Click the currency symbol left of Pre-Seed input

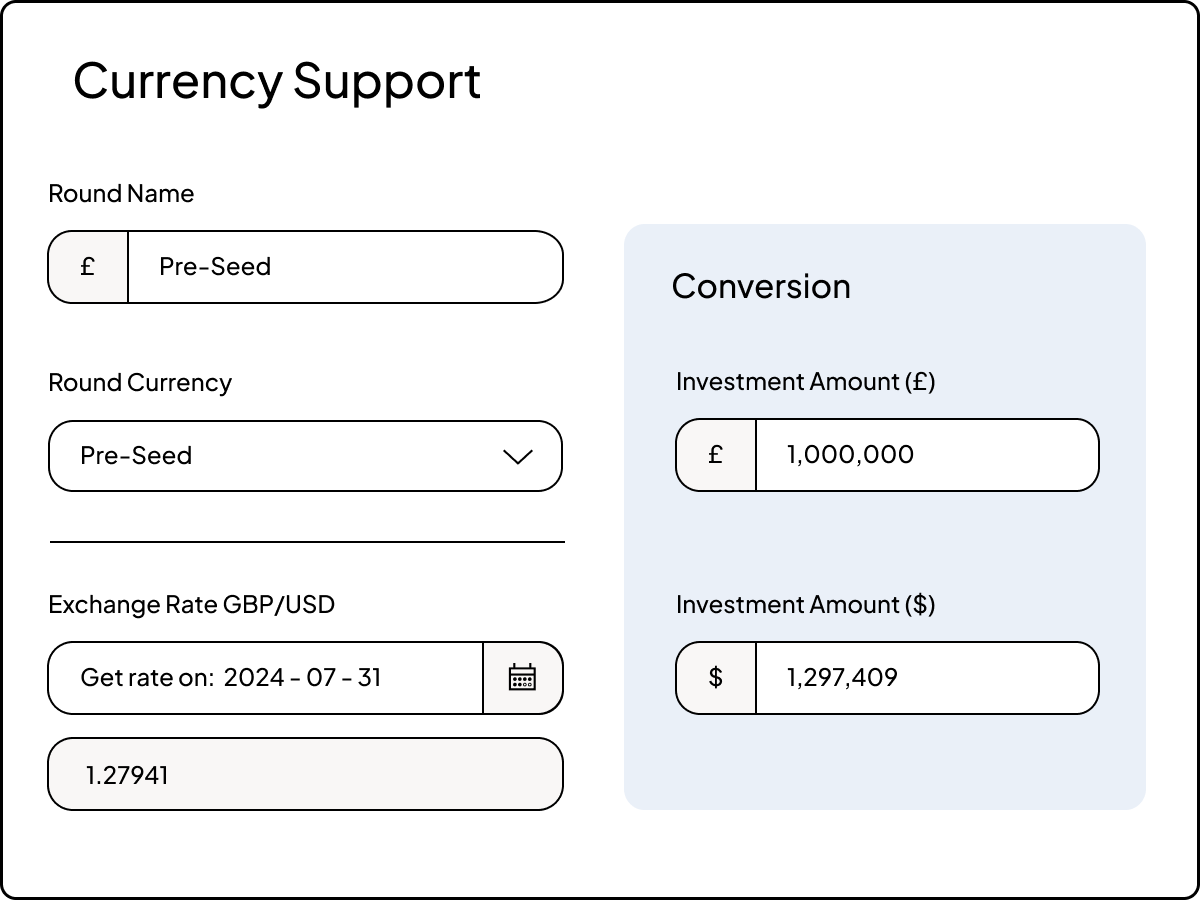88,266
